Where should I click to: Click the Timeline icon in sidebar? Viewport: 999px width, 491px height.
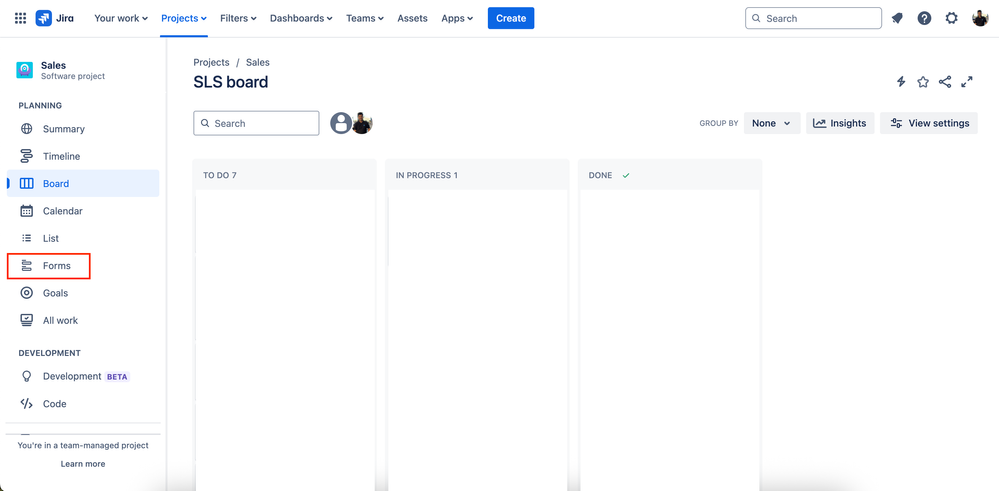tap(27, 156)
